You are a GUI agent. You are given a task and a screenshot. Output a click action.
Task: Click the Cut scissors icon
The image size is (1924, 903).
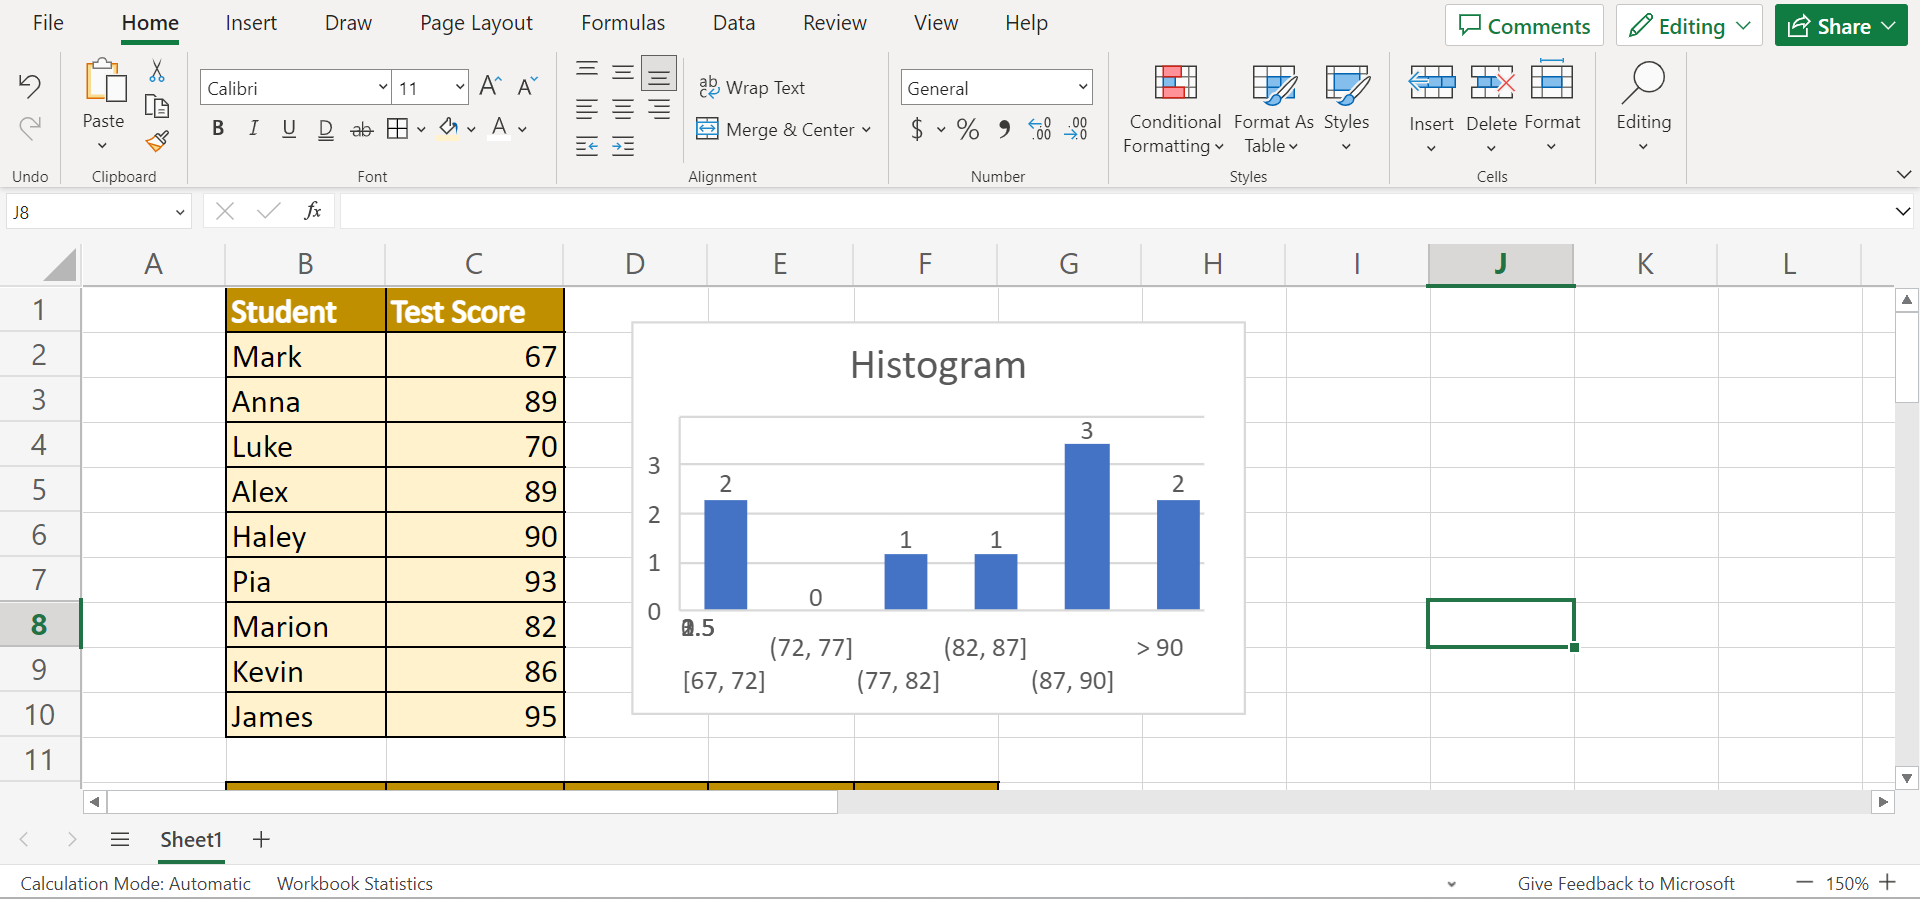[157, 71]
